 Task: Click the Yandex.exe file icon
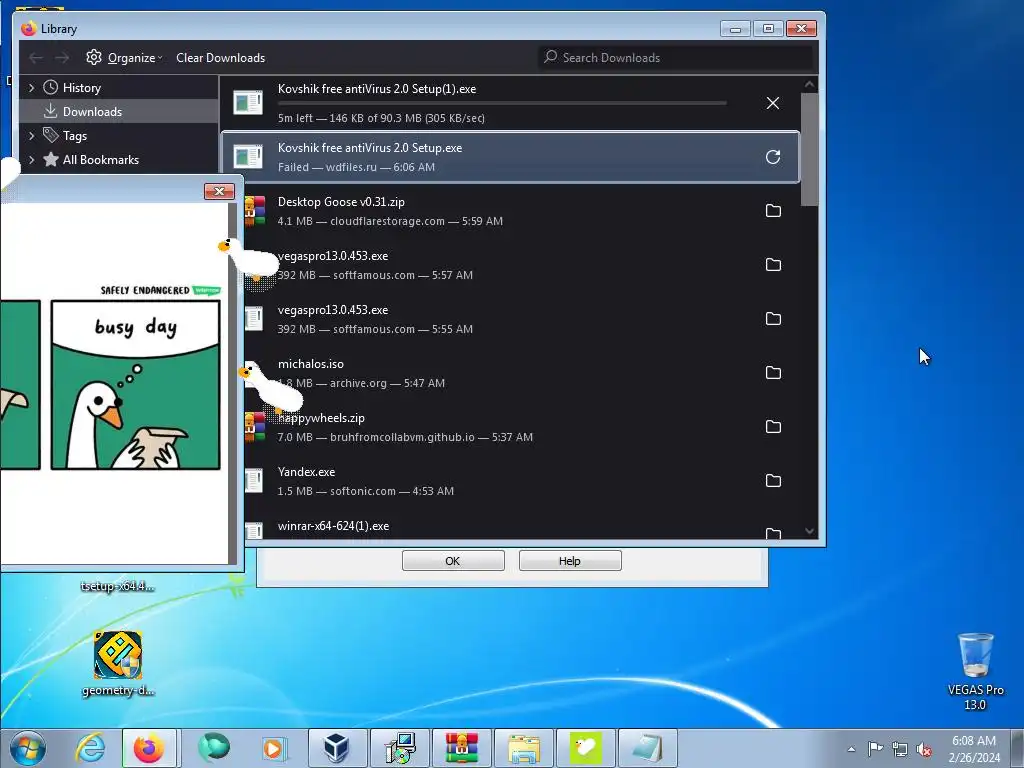[x=253, y=481]
